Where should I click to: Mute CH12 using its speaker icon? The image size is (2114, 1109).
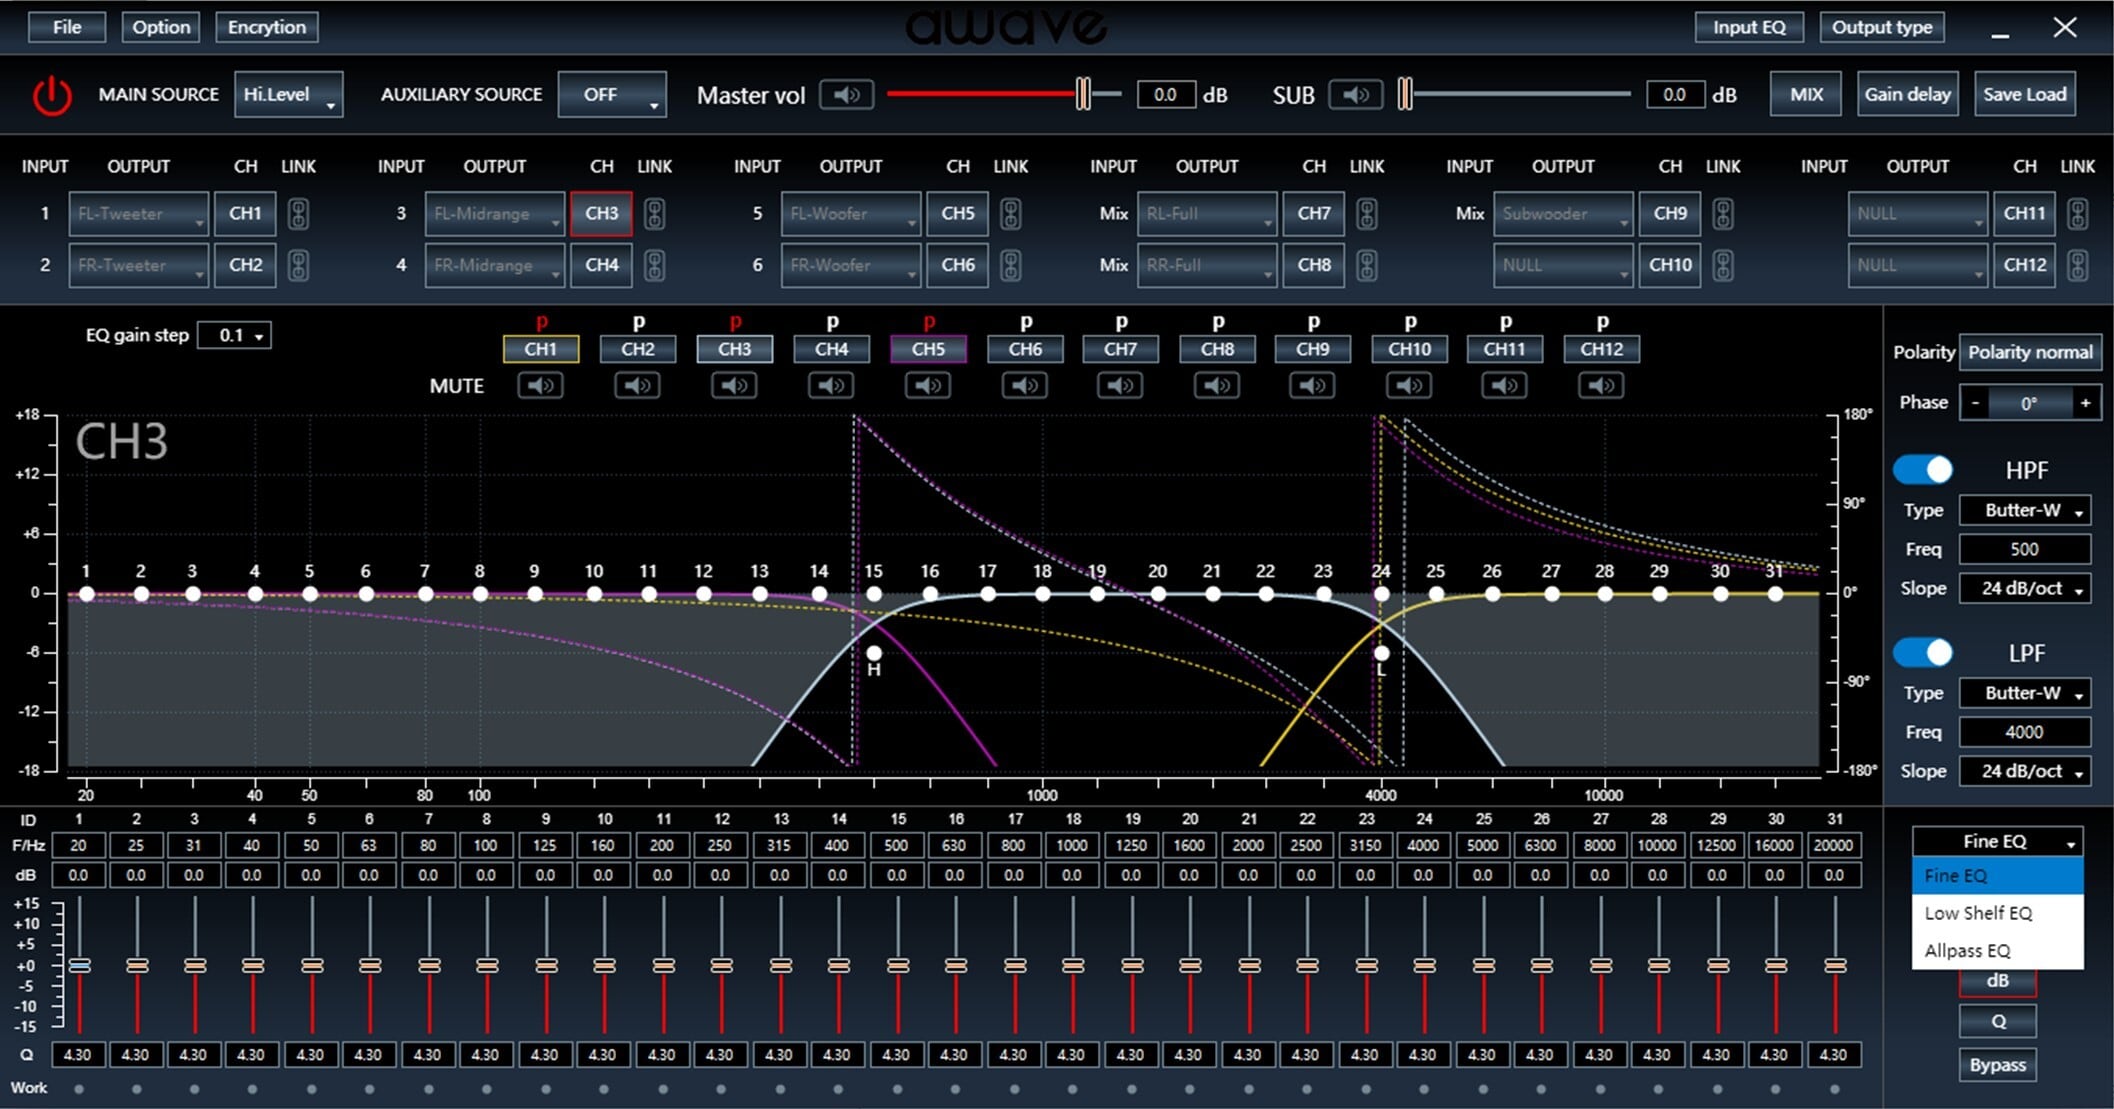[1600, 385]
